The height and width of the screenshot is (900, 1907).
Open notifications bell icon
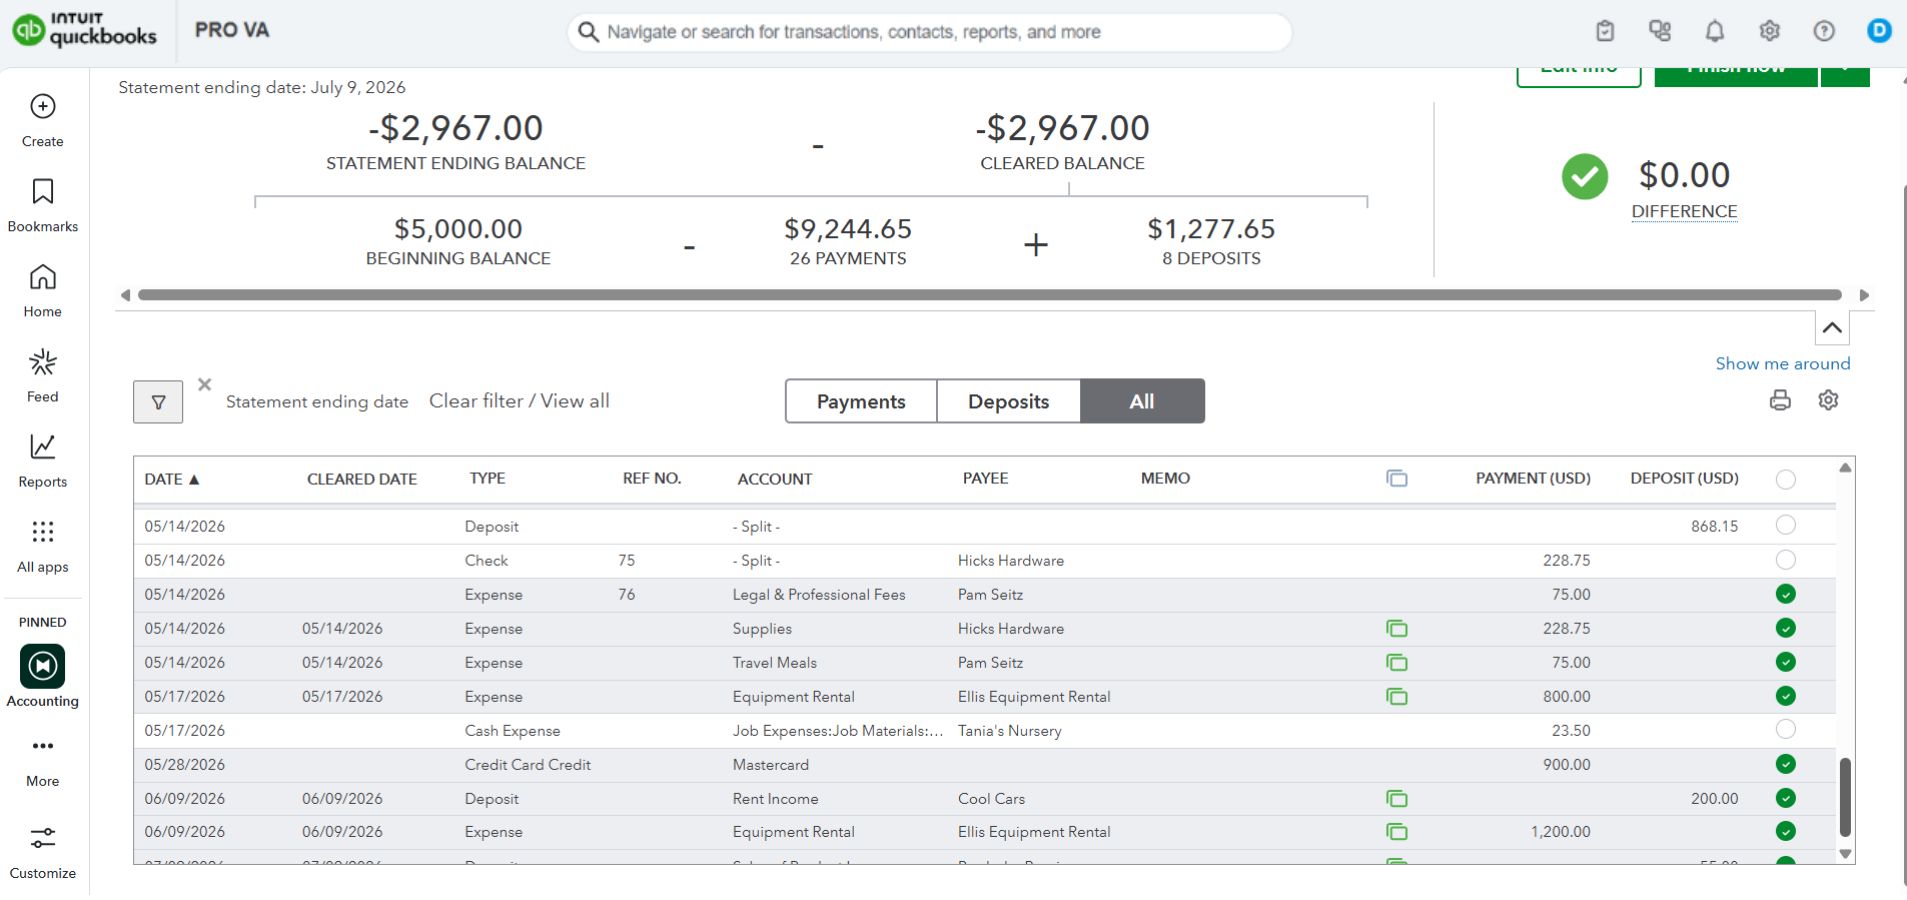(x=1714, y=31)
